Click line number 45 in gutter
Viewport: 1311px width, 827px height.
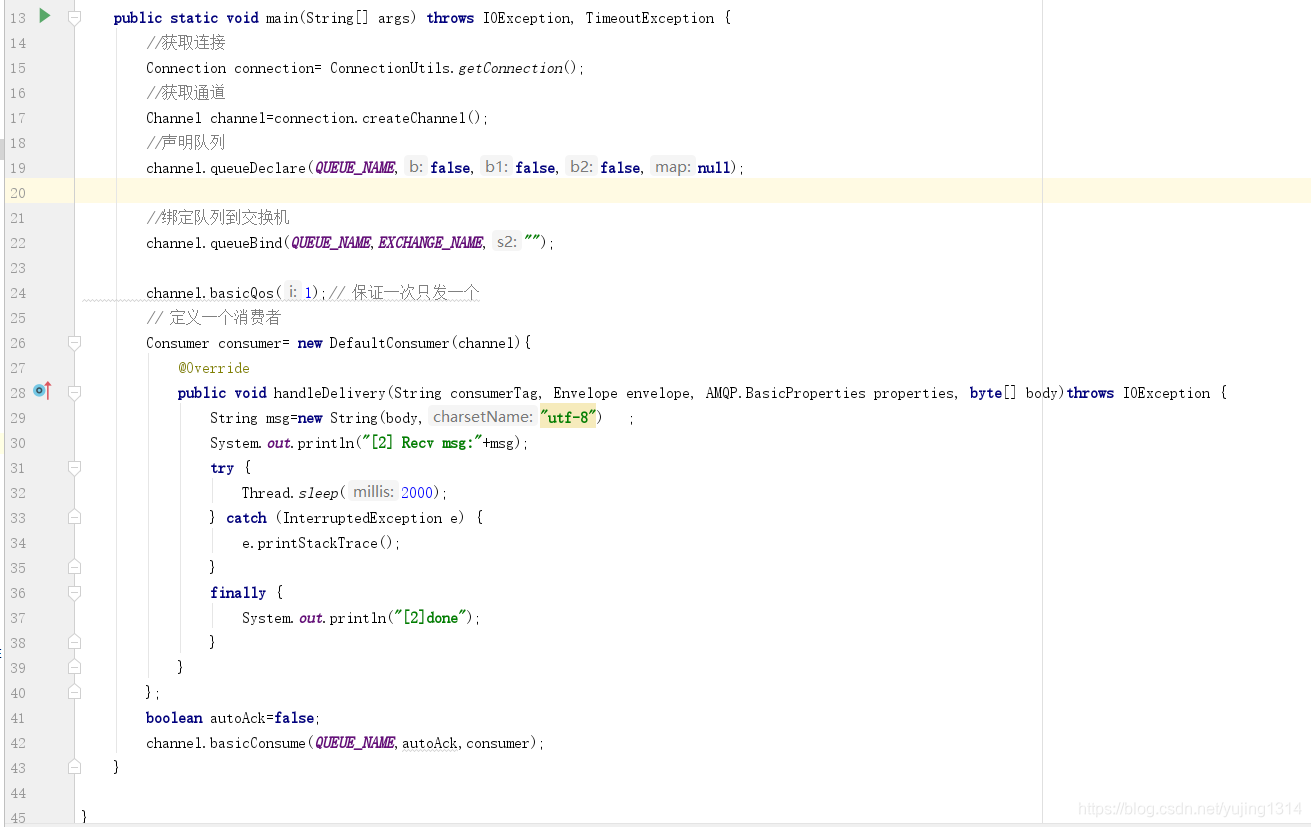point(17,818)
